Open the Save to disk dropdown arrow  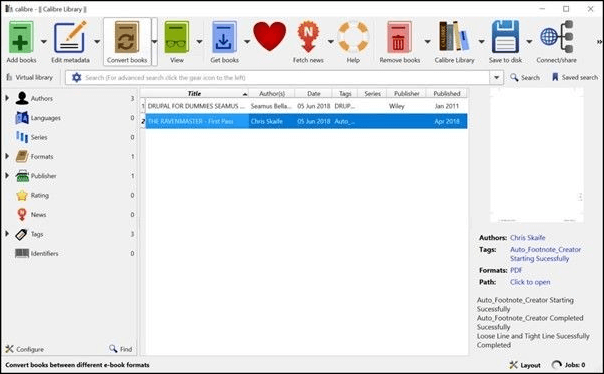[x=529, y=41]
